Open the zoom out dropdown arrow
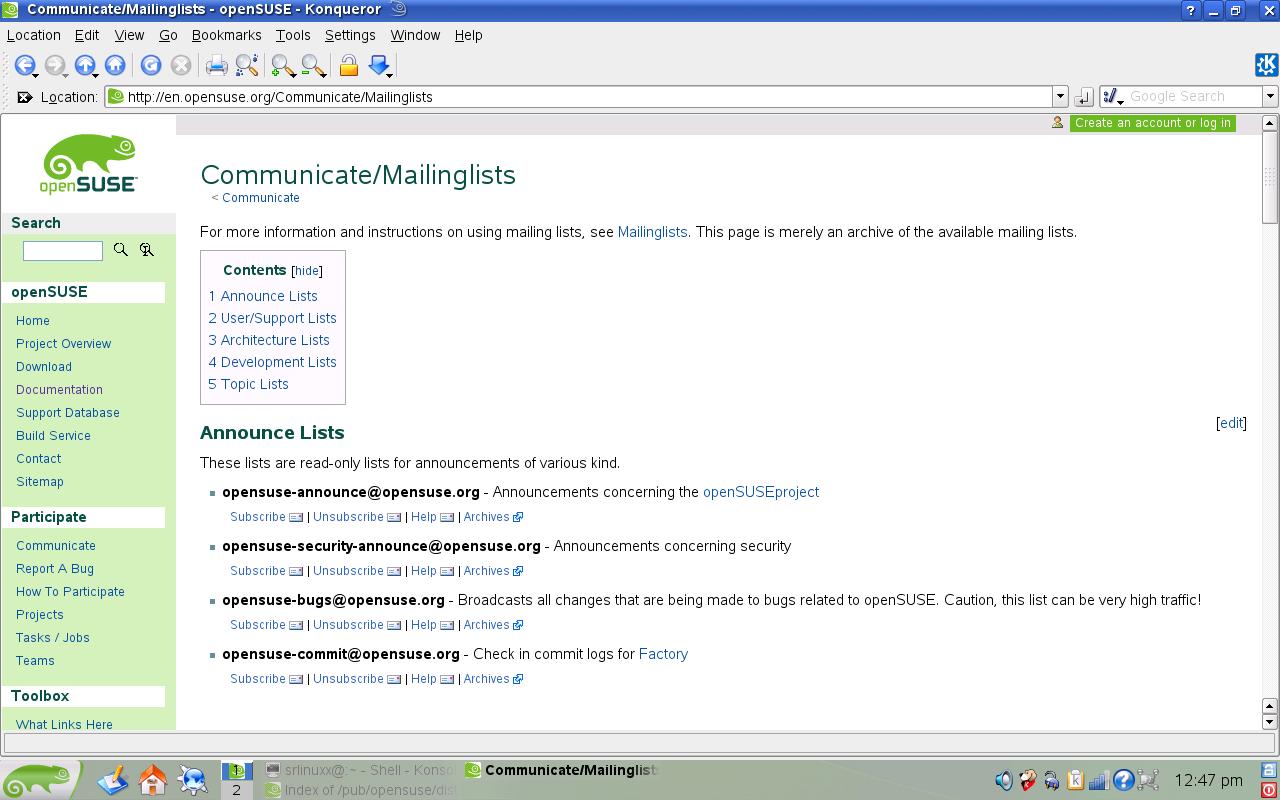Image resolution: width=1280 pixels, height=800 pixels. [x=323, y=75]
